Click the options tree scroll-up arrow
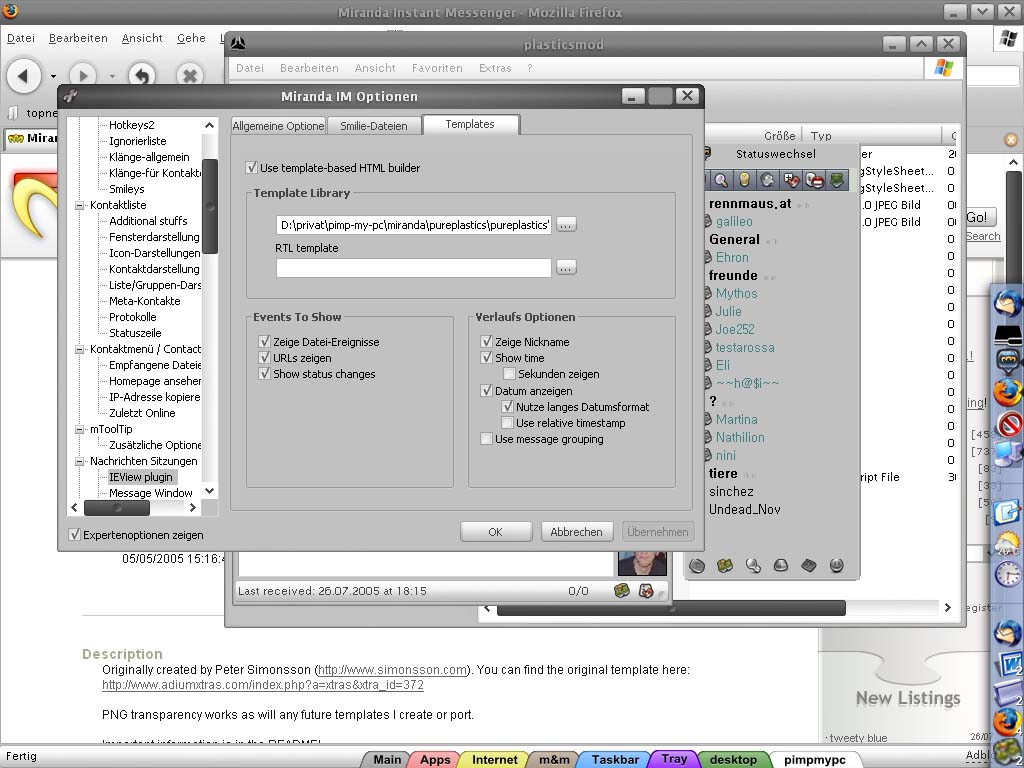The width and height of the screenshot is (1024, 768). pos(209,125)
